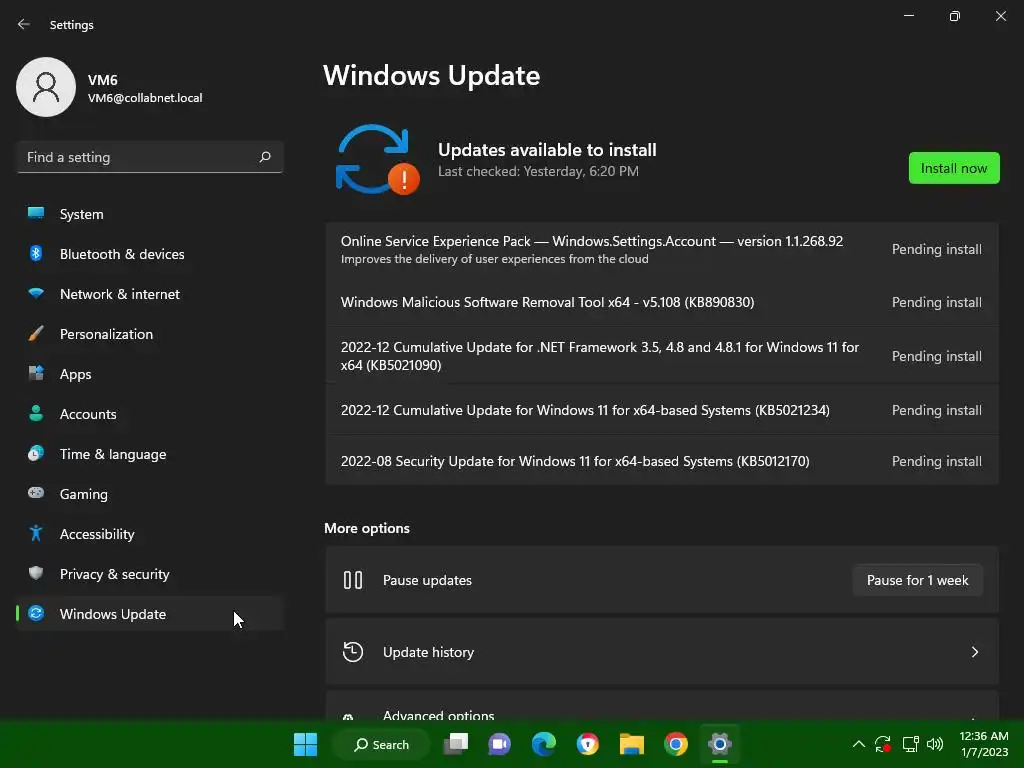Click the search magnifier in Find a setting

[x=264, y=157]
